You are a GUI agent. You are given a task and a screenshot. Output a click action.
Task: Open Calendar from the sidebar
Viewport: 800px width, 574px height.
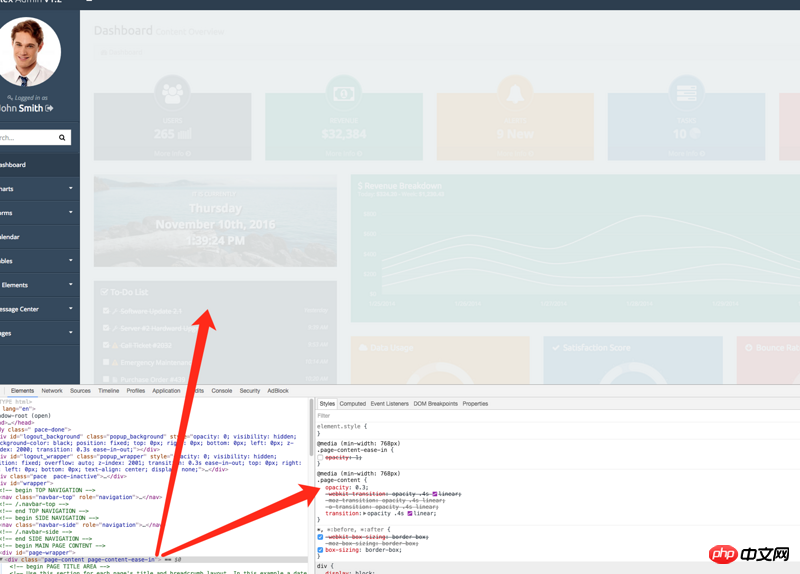(10, 237)
